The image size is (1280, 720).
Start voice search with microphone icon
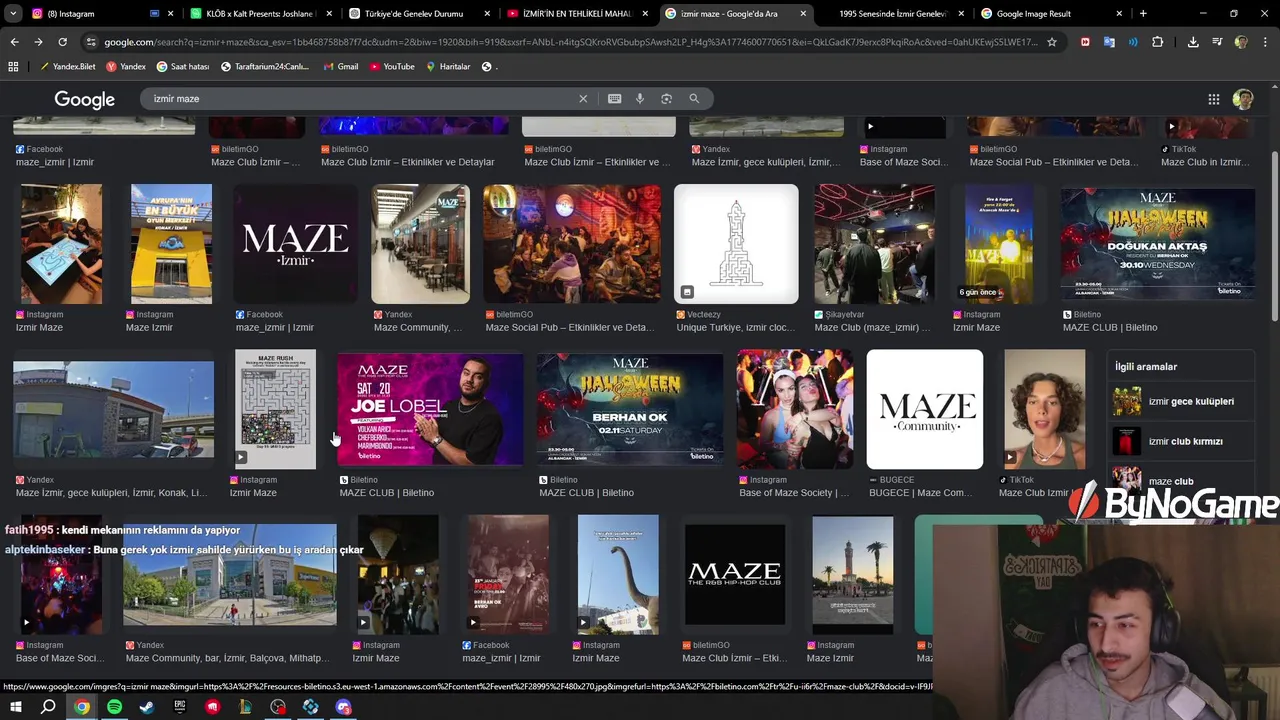tap(640, 98)
